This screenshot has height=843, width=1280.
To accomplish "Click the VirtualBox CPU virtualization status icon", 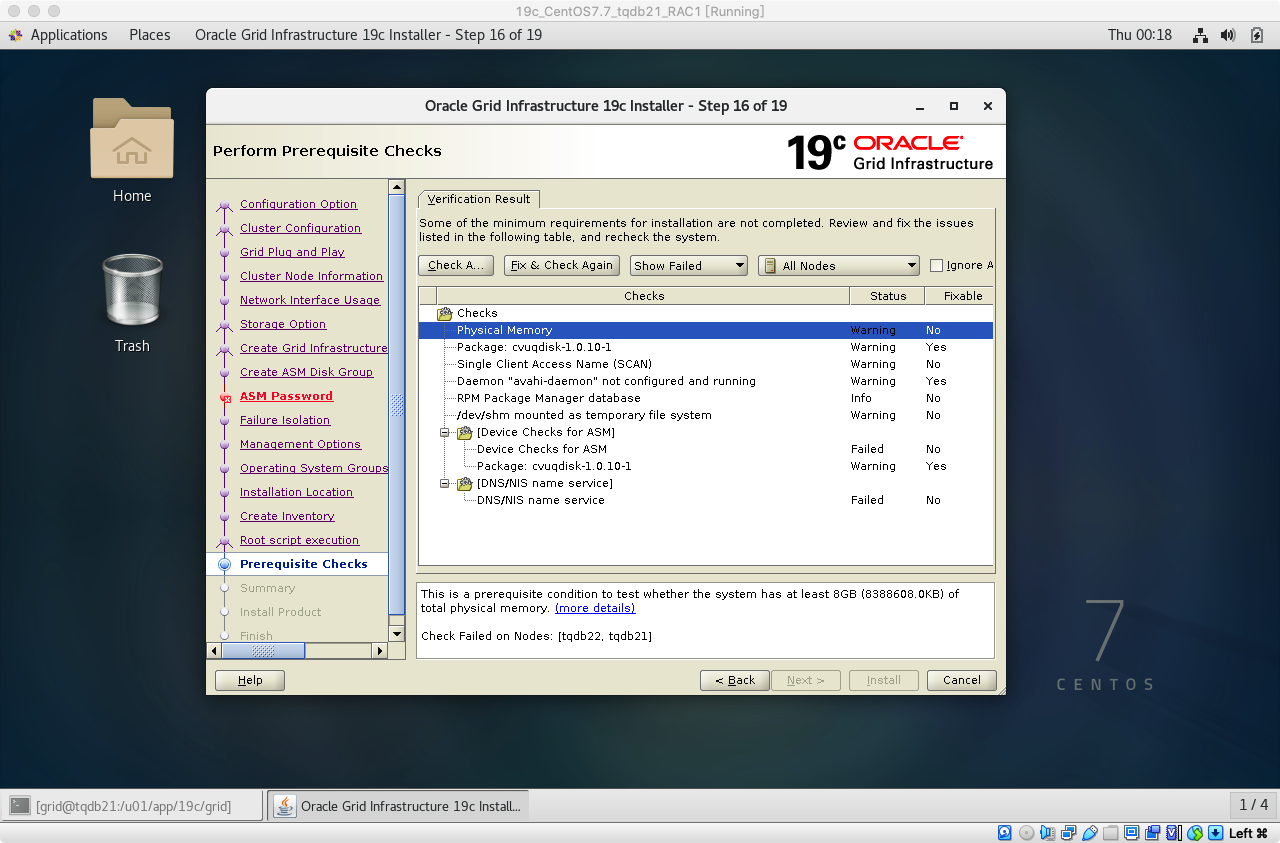I will pos(1174,833).
